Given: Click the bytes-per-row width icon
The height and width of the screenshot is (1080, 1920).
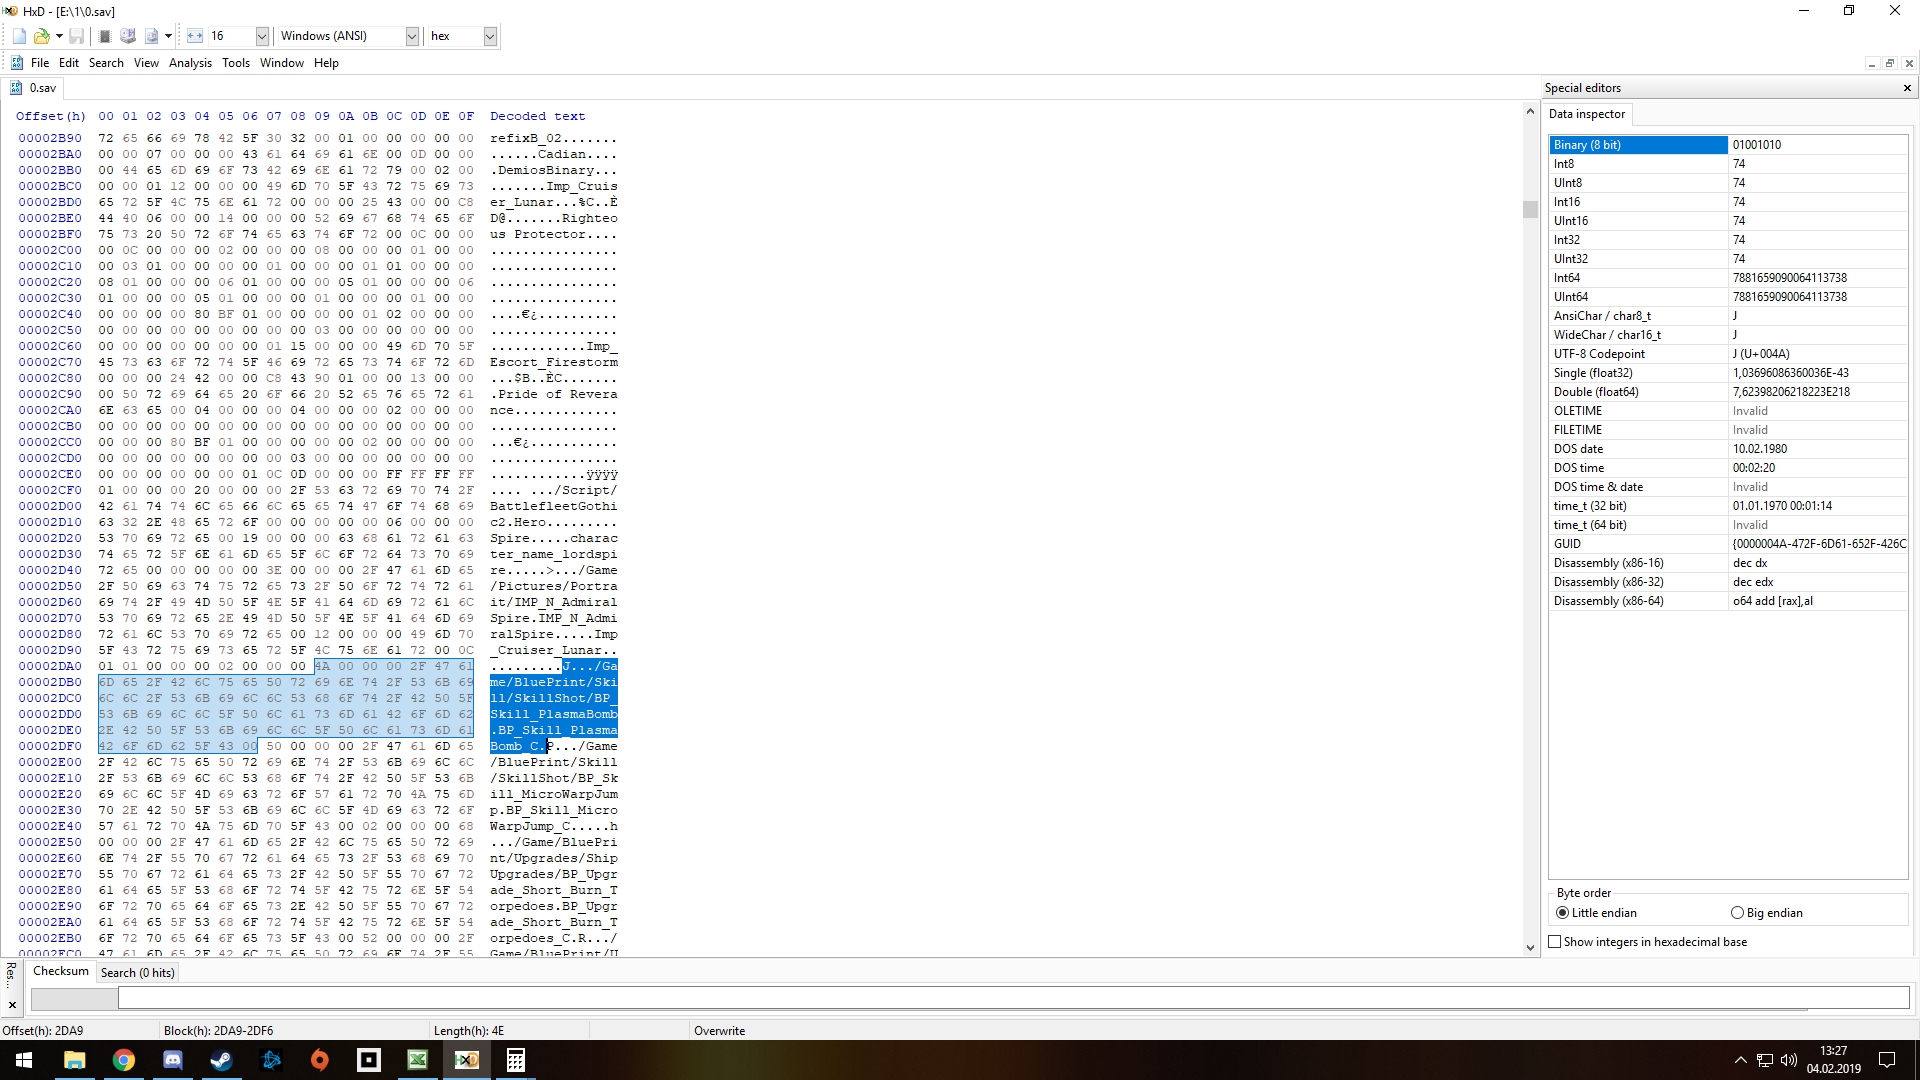Looking at the screenshot, I should click(194, 36).
